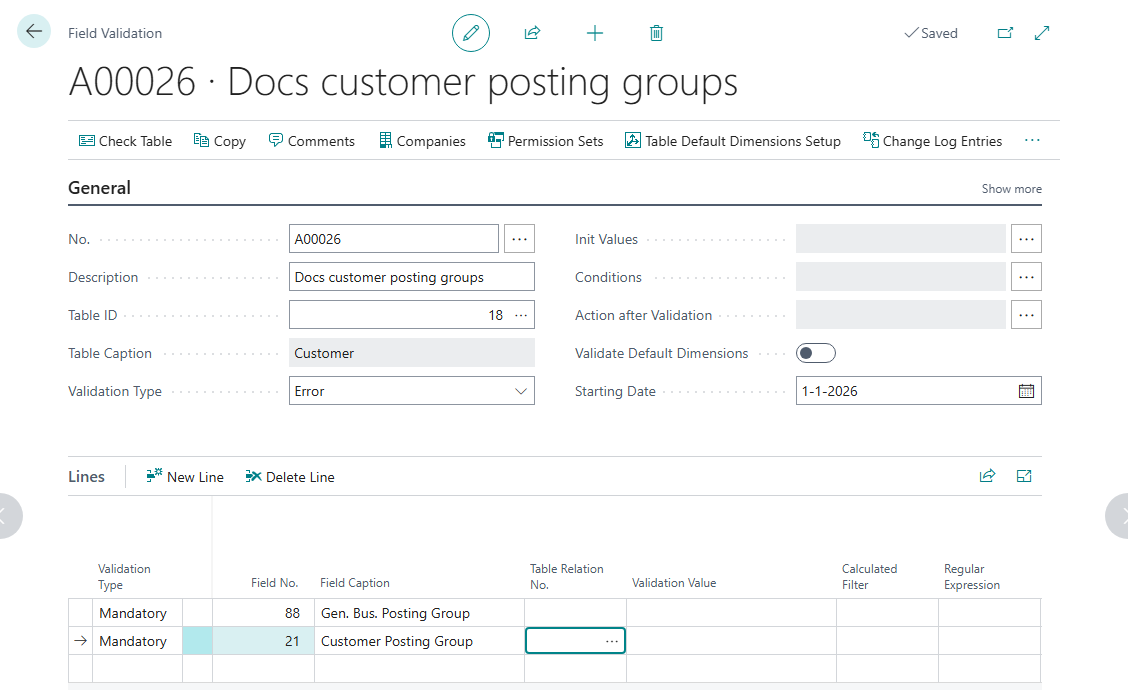Screen dimensions: 1128x690
Task: Sort by the Field No. column header
Action: pyautogui.click(x=274, y=583)
